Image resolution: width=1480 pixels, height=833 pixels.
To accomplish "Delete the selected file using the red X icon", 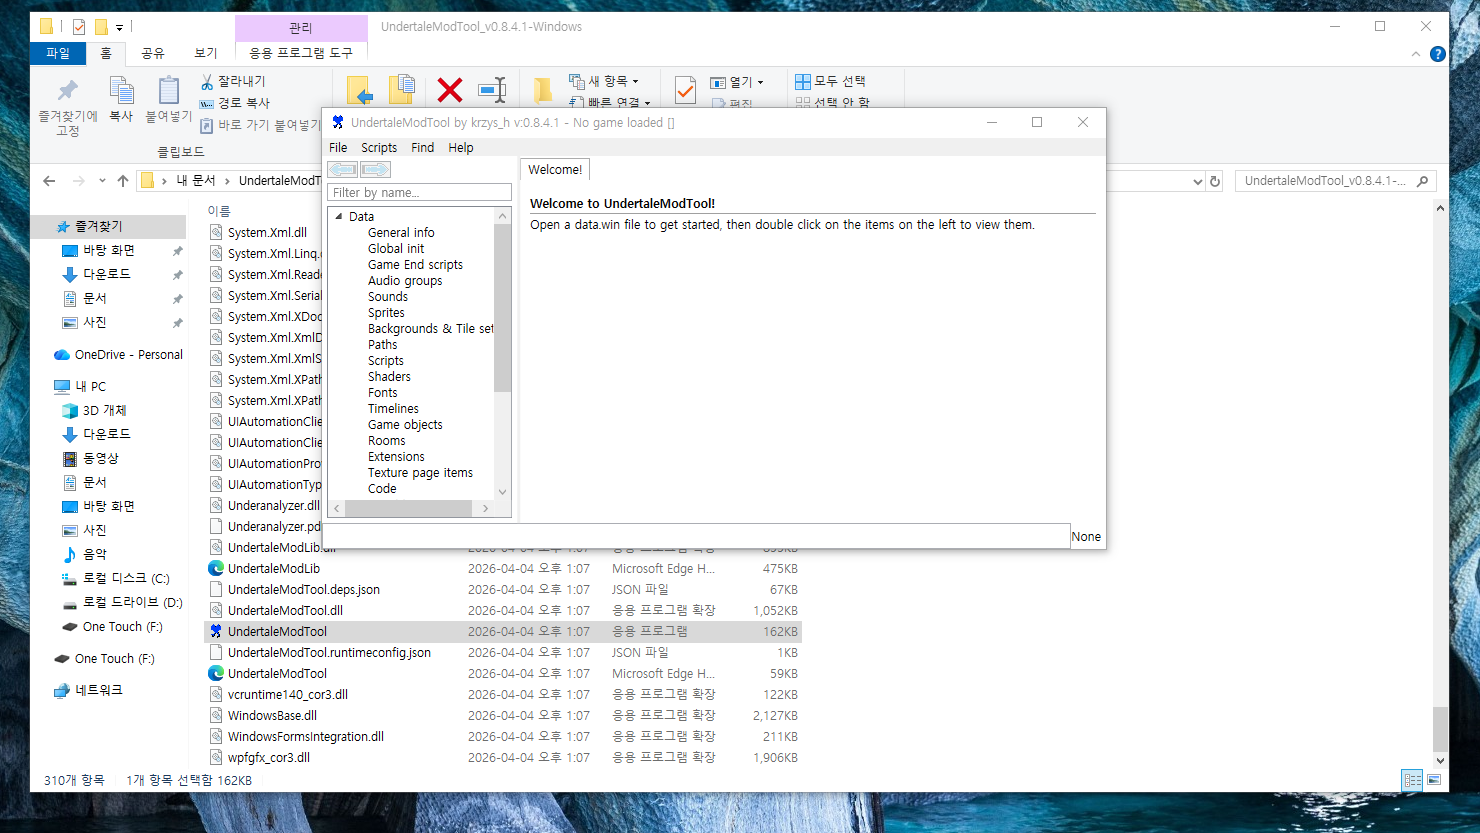I will click(449, 89).
